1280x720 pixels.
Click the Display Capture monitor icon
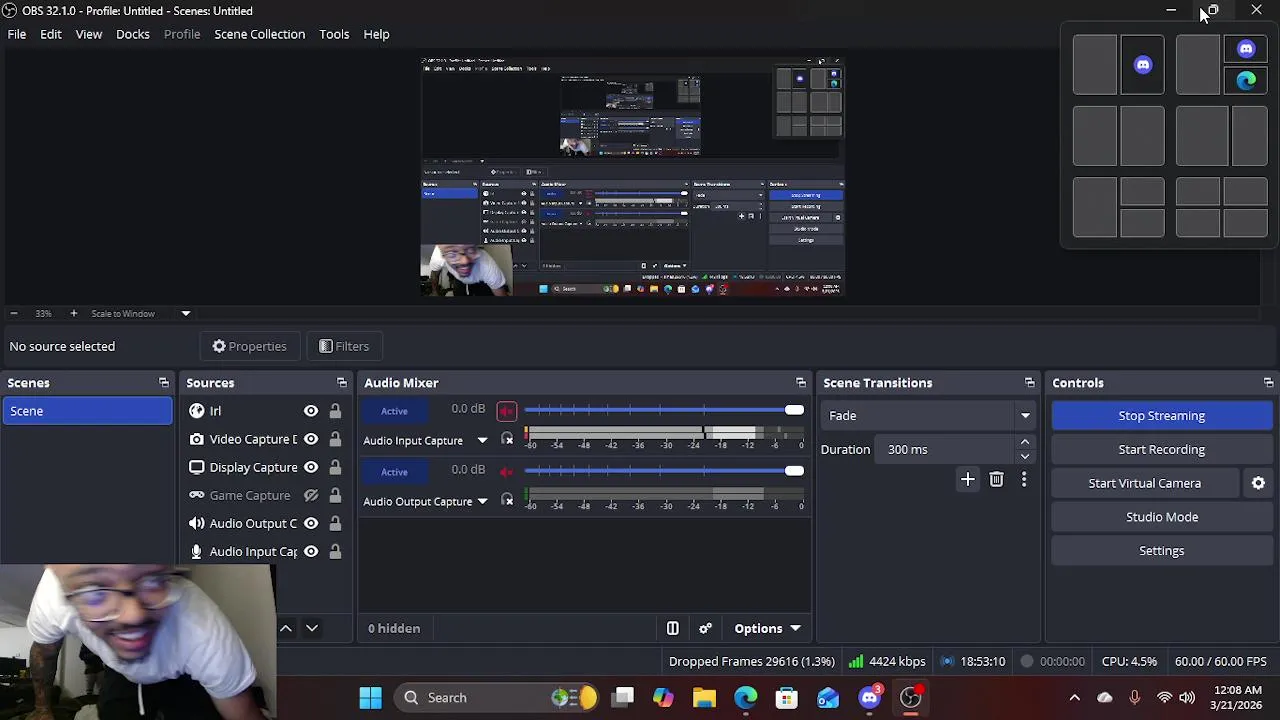(x=197, y=467)
